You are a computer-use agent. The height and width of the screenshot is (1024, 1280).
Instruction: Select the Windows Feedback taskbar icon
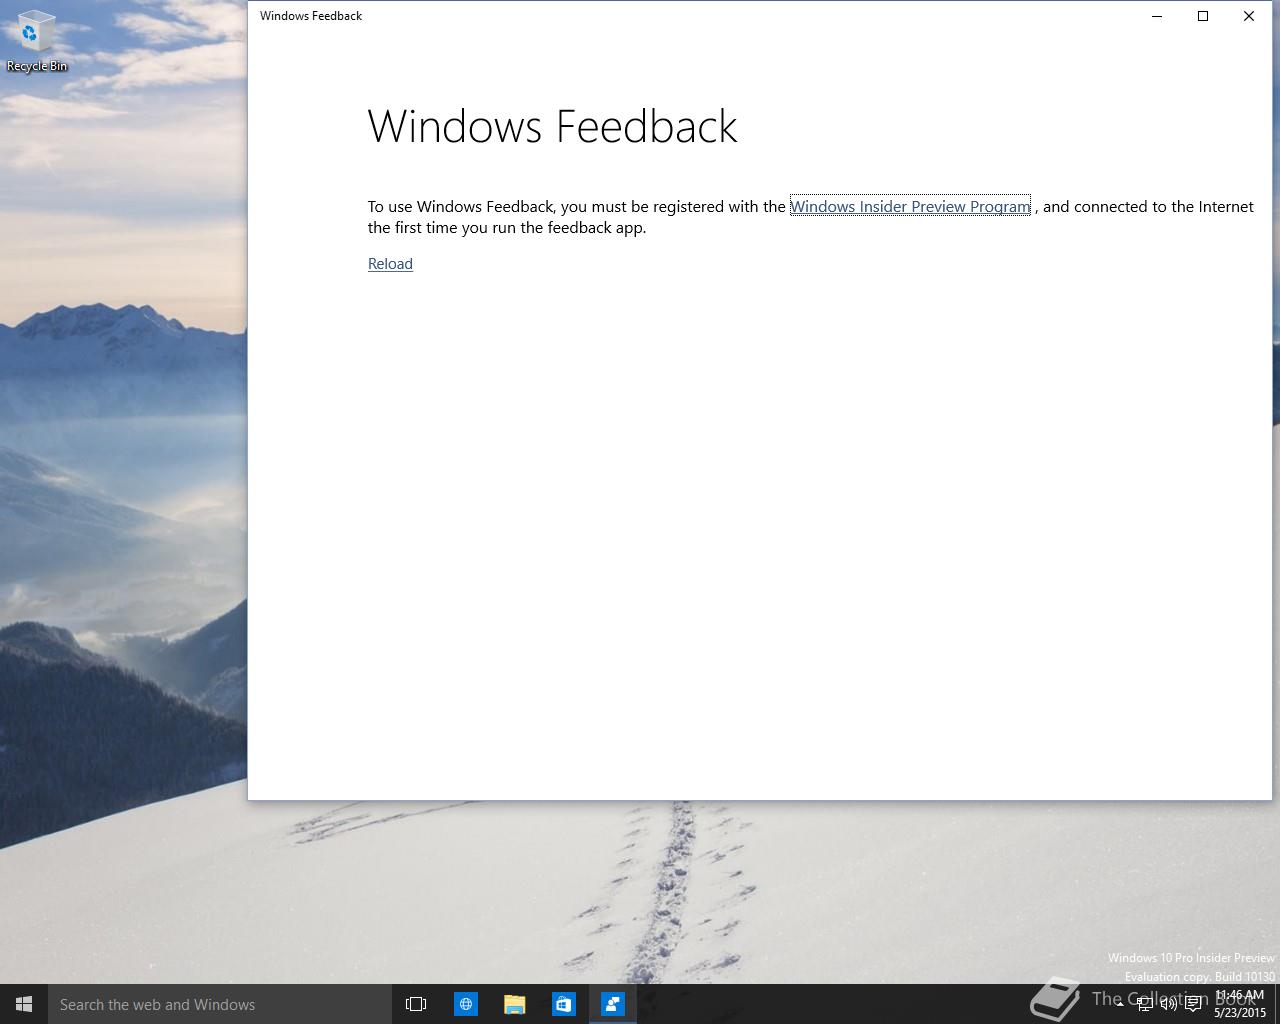(x=612, y=1004)
